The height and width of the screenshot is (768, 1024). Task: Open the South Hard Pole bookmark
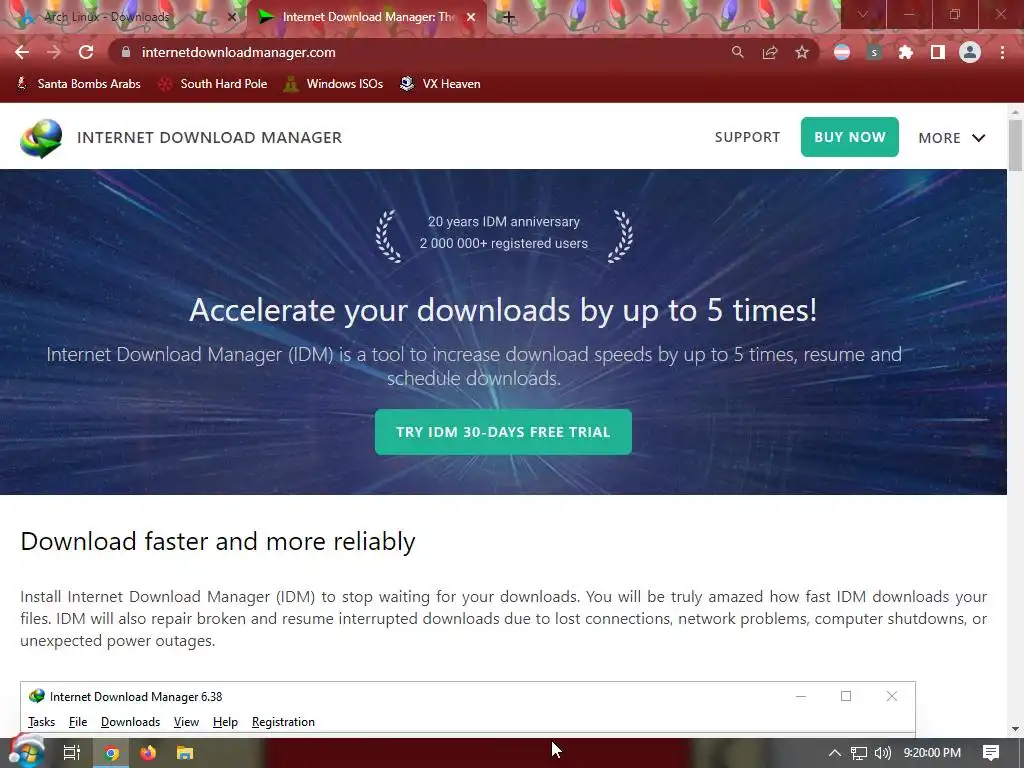click(213, 84)
